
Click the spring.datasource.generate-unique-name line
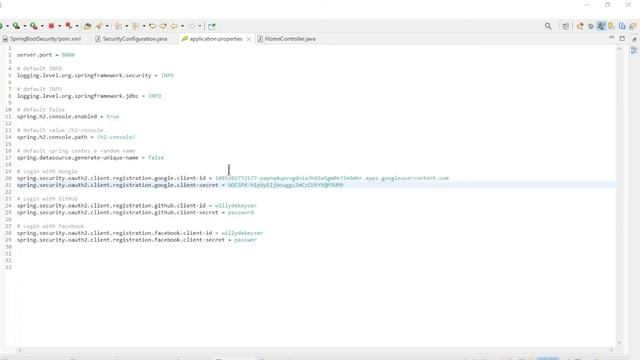click(90, 158)
